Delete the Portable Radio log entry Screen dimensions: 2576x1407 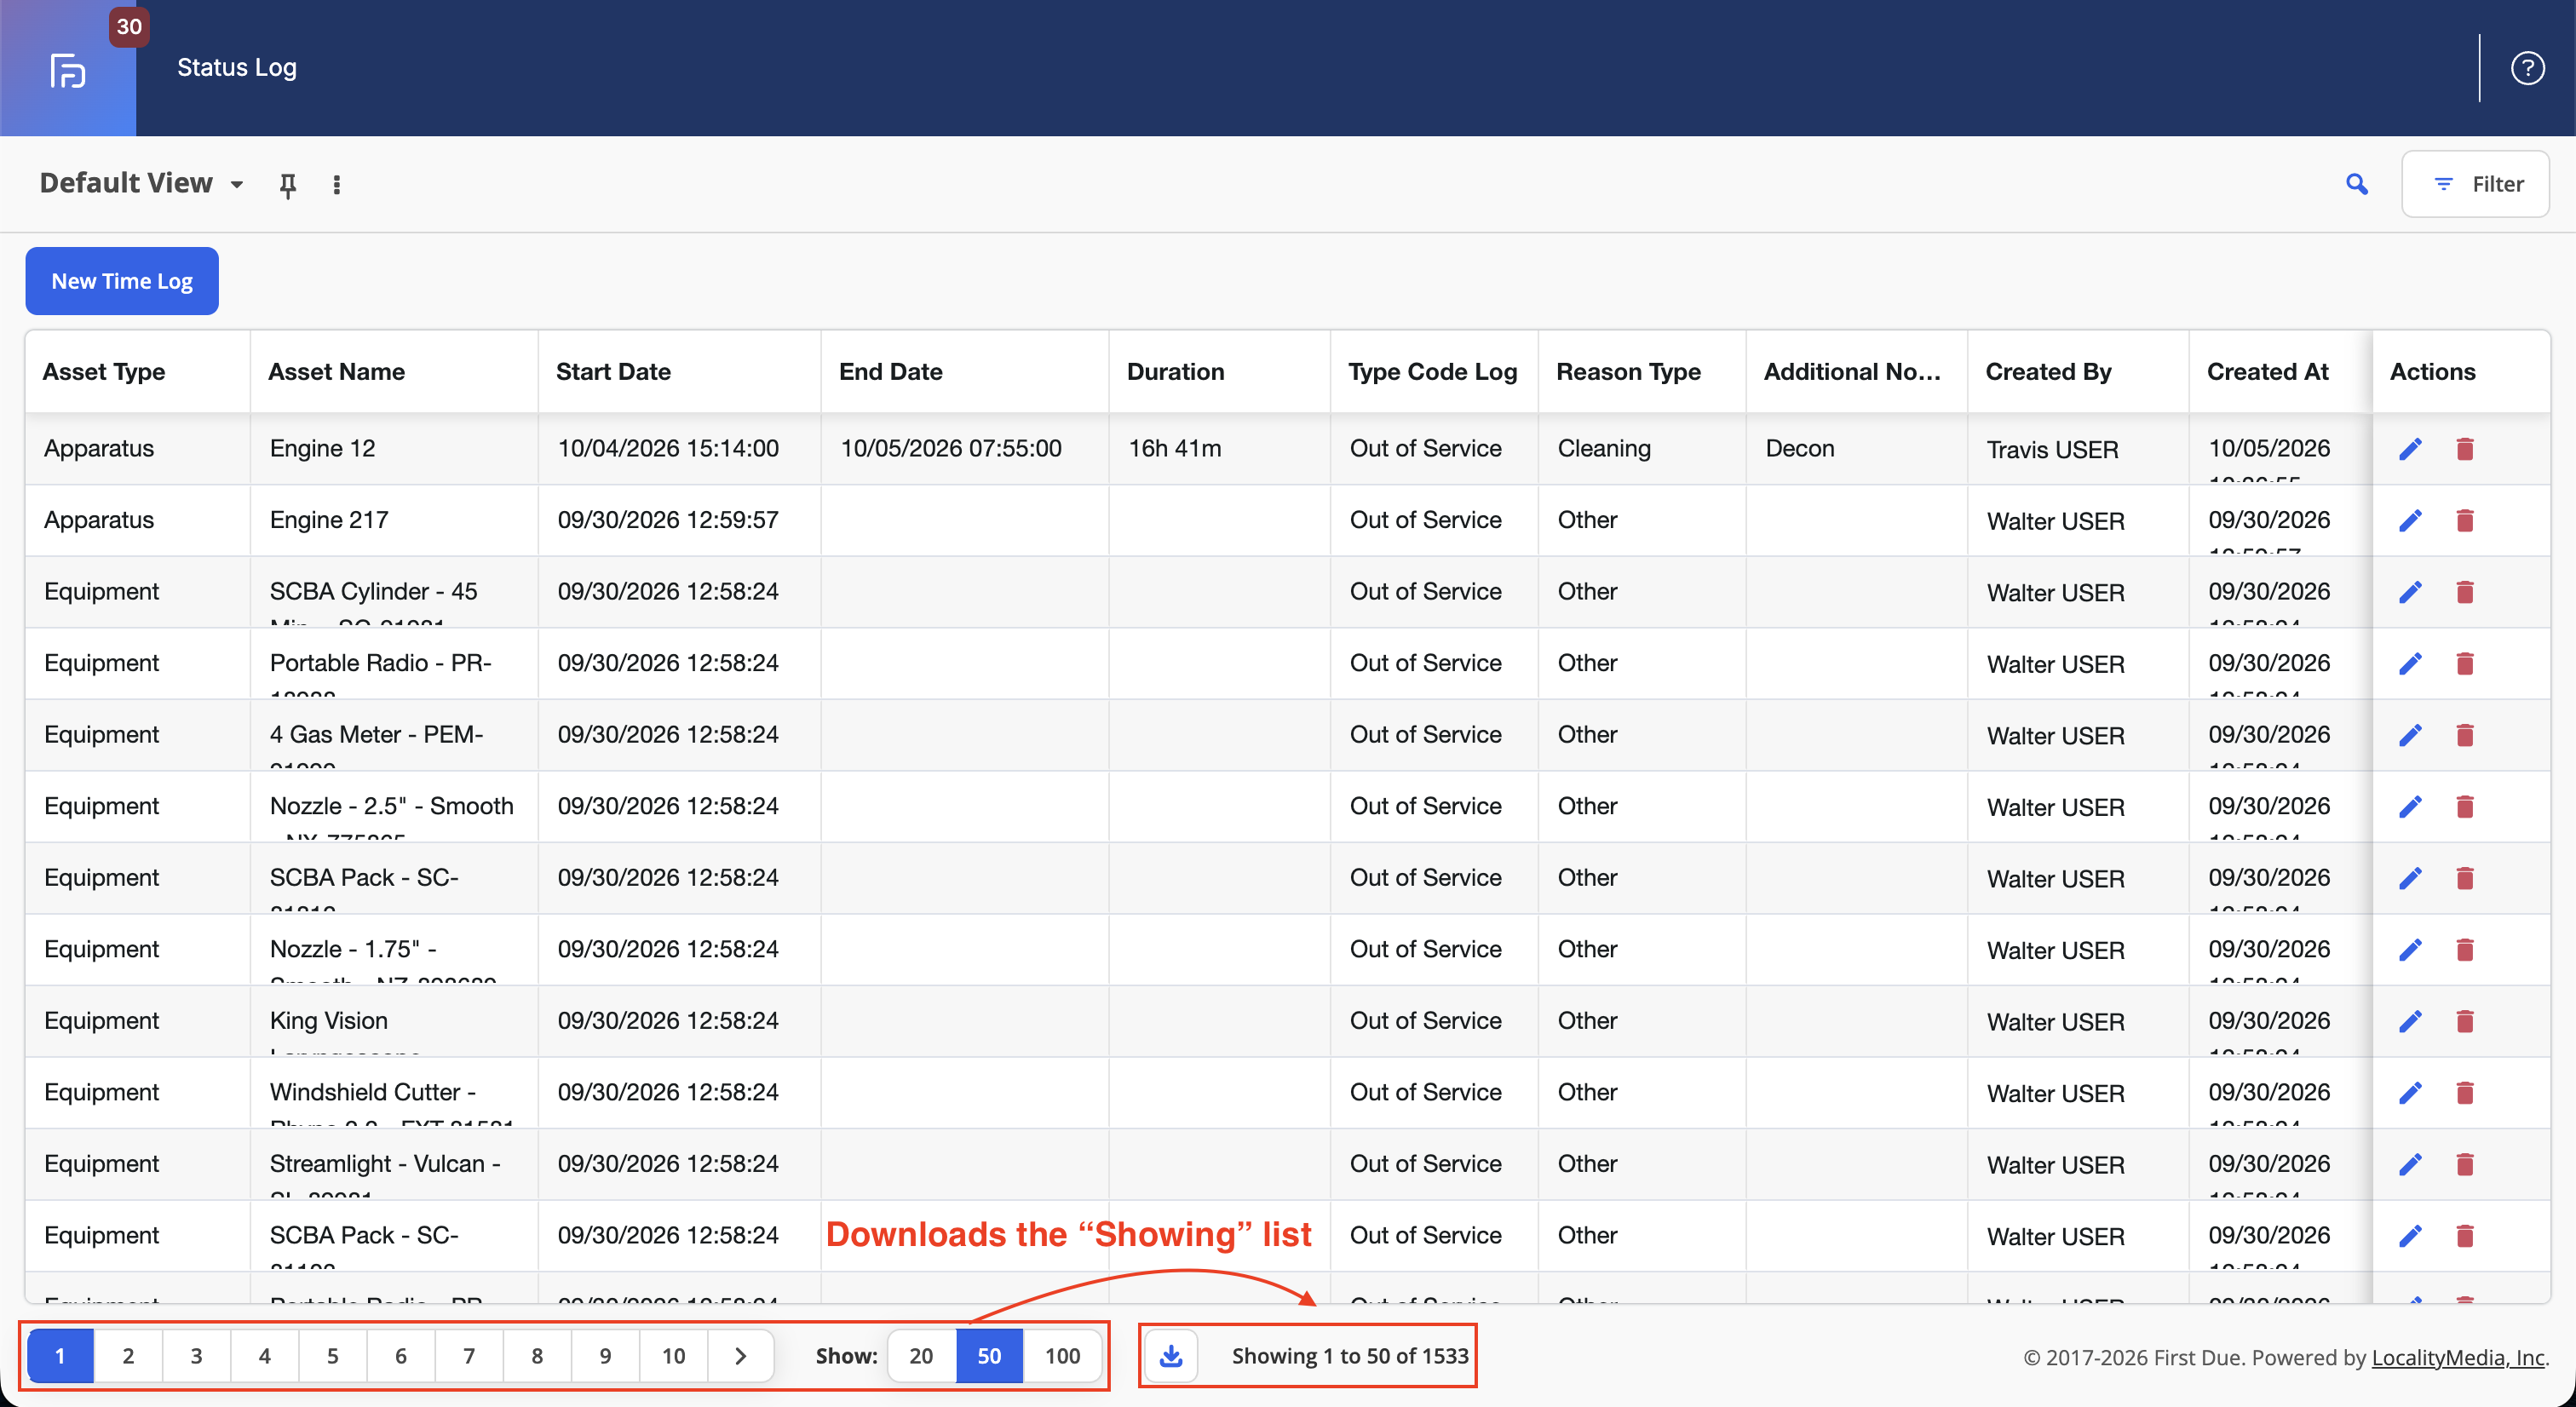[x=2465, y=663]
